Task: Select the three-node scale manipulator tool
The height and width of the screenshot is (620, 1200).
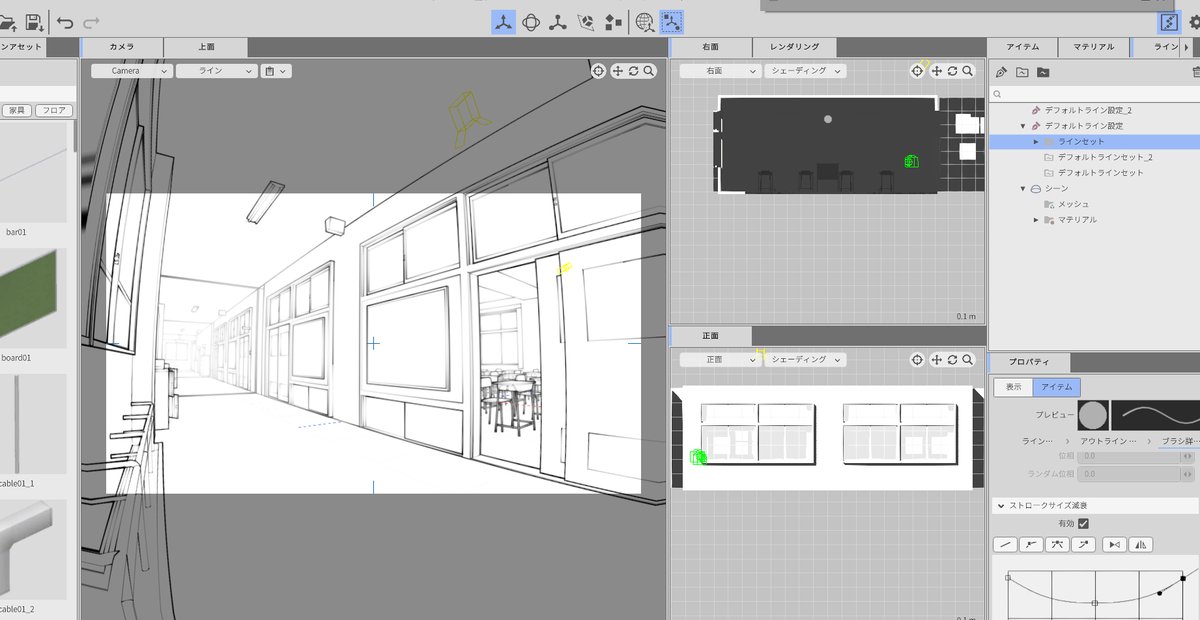Action: 558,21
